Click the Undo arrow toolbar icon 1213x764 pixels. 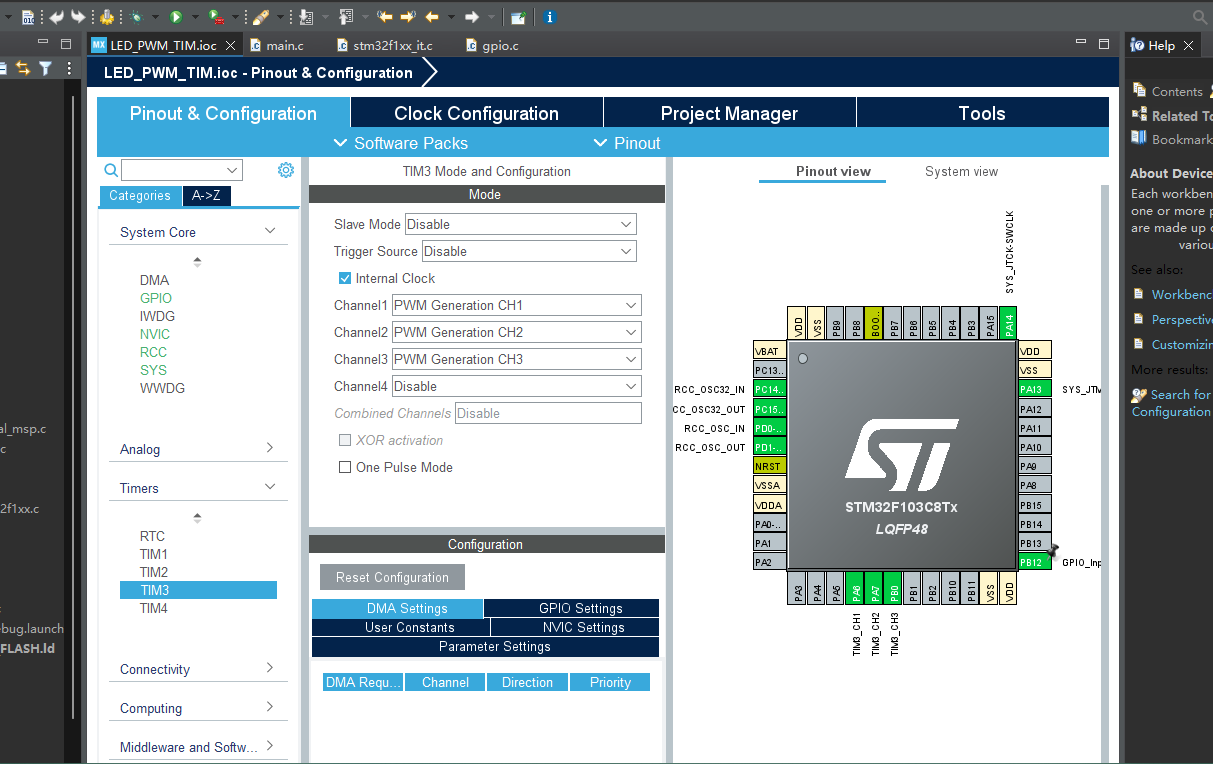click(56, 17)
